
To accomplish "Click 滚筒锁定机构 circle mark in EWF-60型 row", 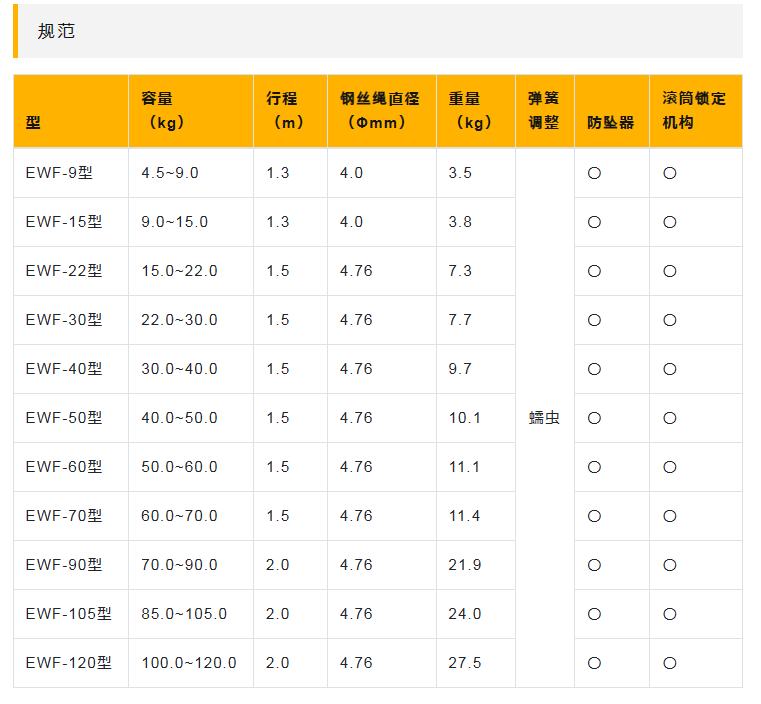I will [670, 467].
